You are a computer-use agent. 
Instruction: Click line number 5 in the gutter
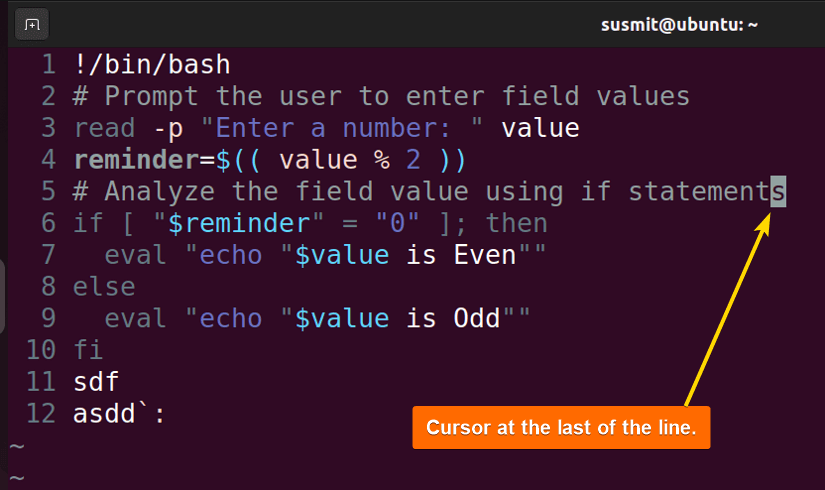pos(48,191)
